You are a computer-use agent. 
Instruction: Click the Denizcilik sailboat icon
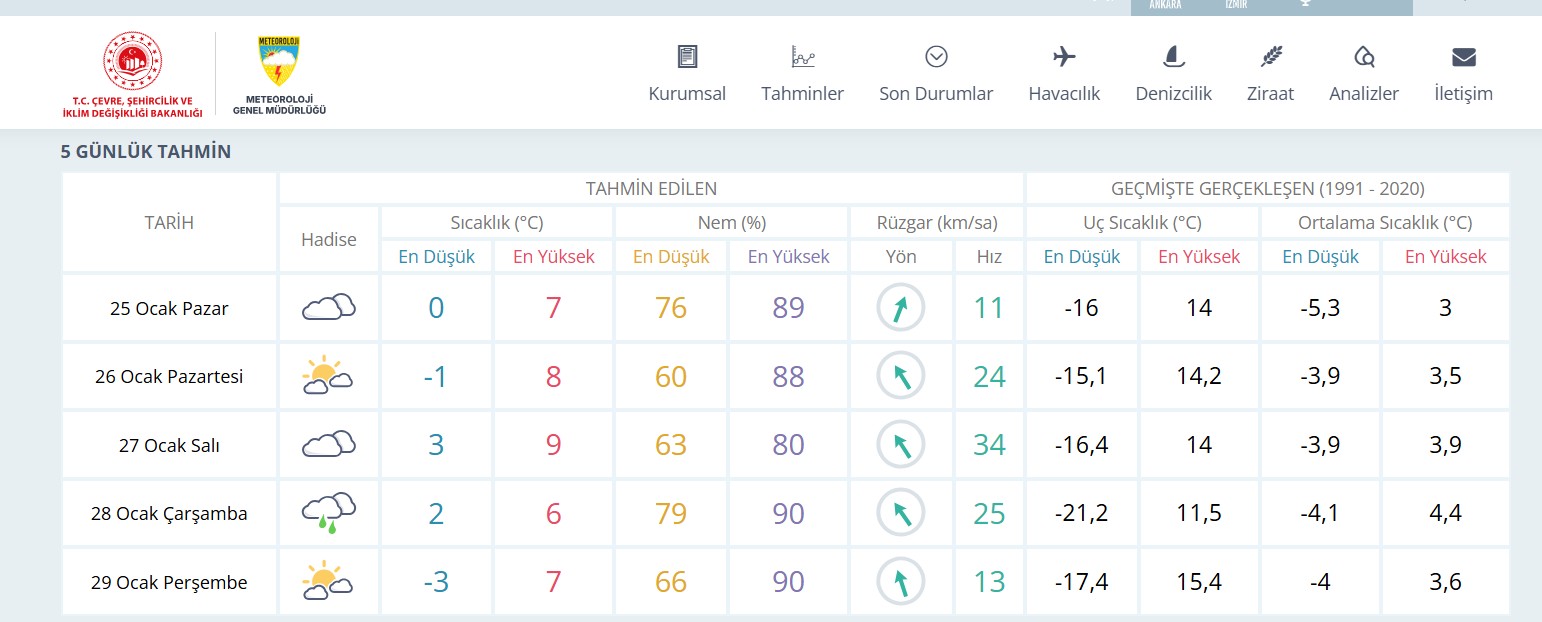click(1173, 57)
